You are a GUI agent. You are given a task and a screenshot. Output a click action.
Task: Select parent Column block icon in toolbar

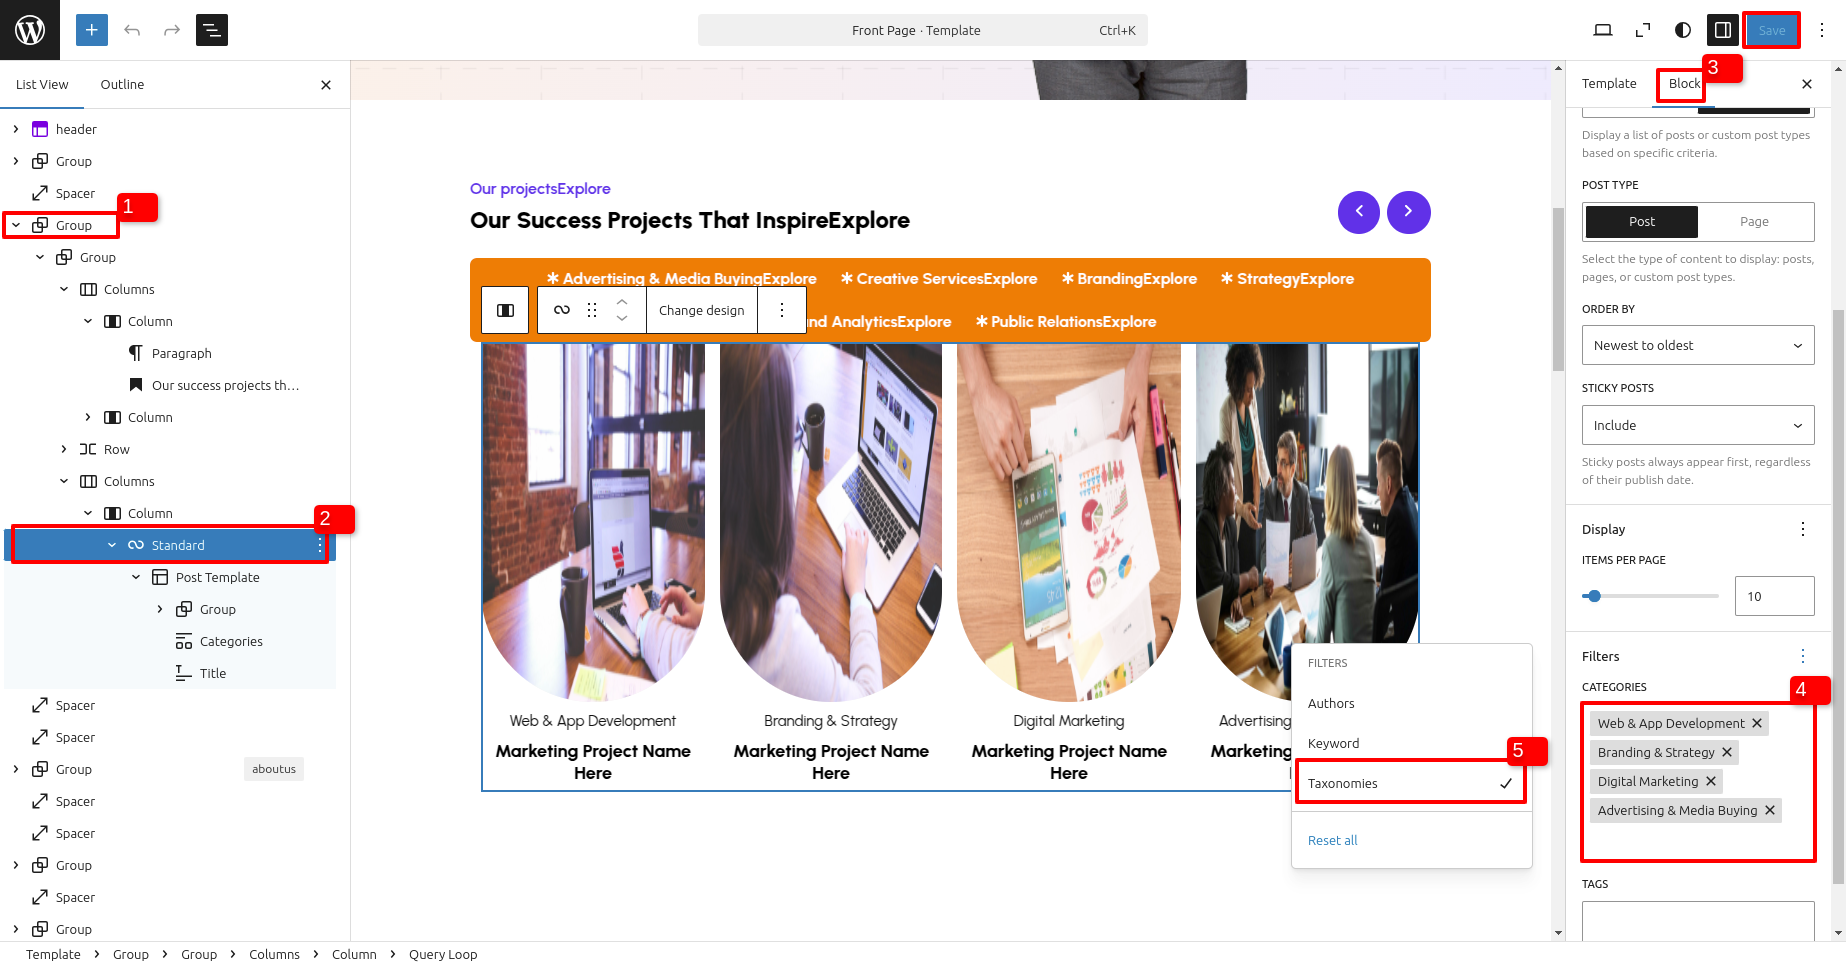506,310
